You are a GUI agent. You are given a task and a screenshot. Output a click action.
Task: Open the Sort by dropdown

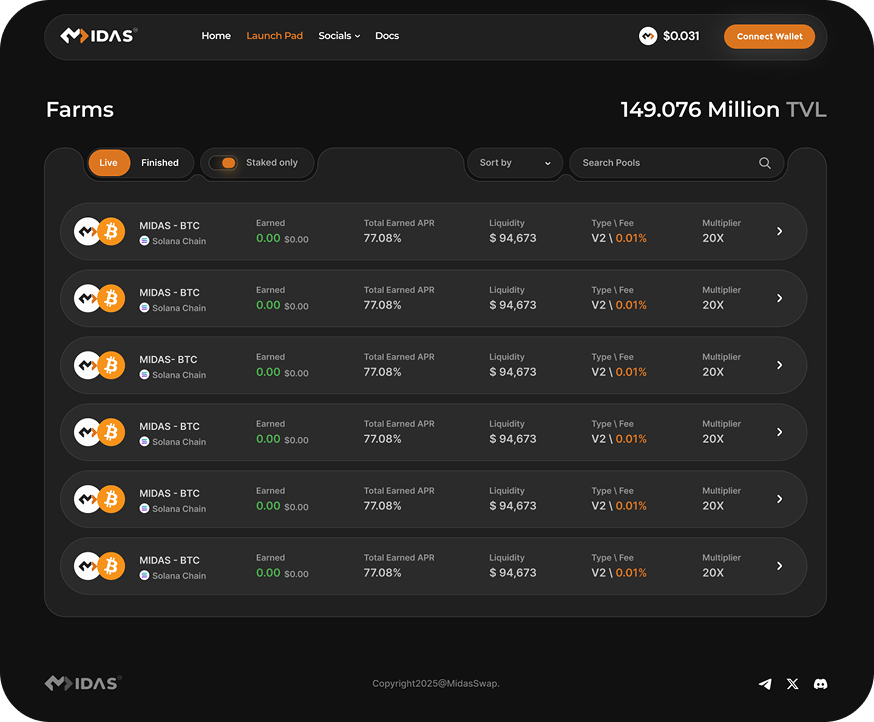pyautogui.click(x=515, y=163)
